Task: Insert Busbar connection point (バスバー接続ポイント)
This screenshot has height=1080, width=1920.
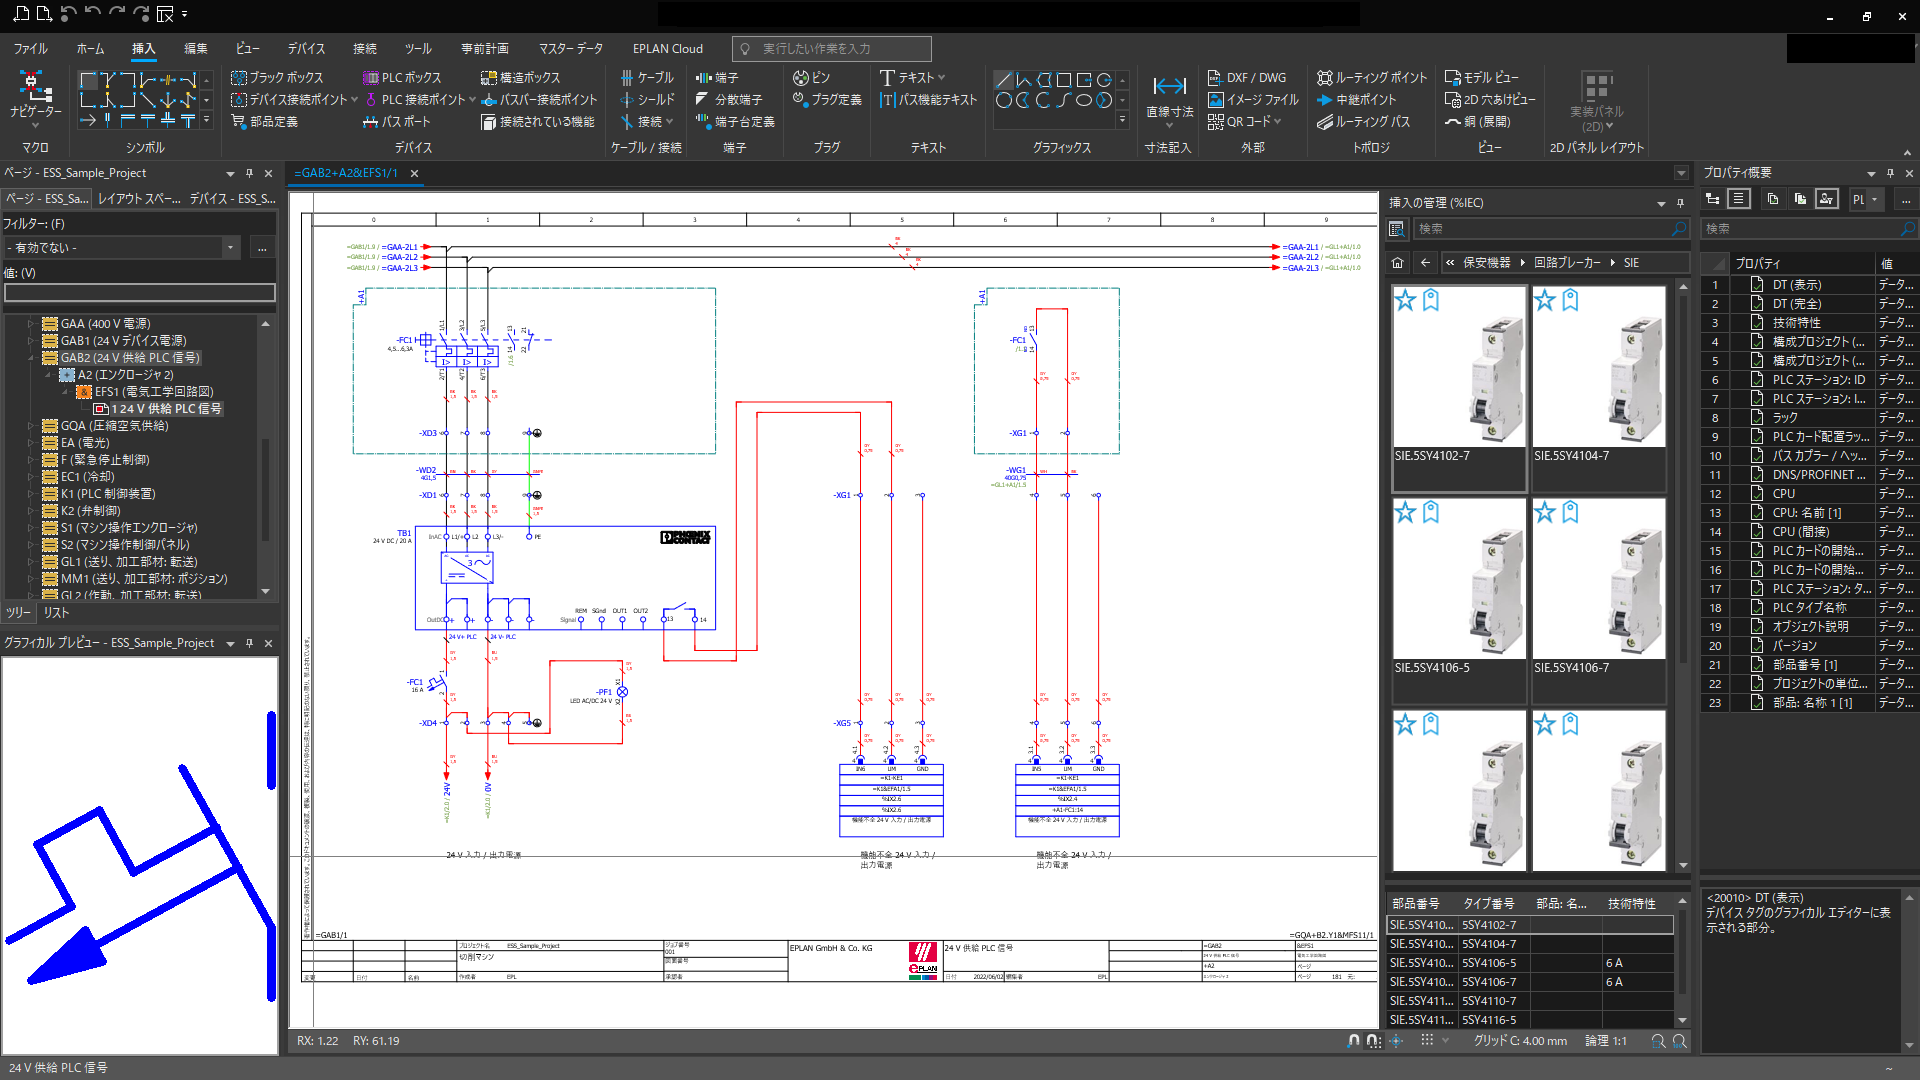Action: (539, 99)
